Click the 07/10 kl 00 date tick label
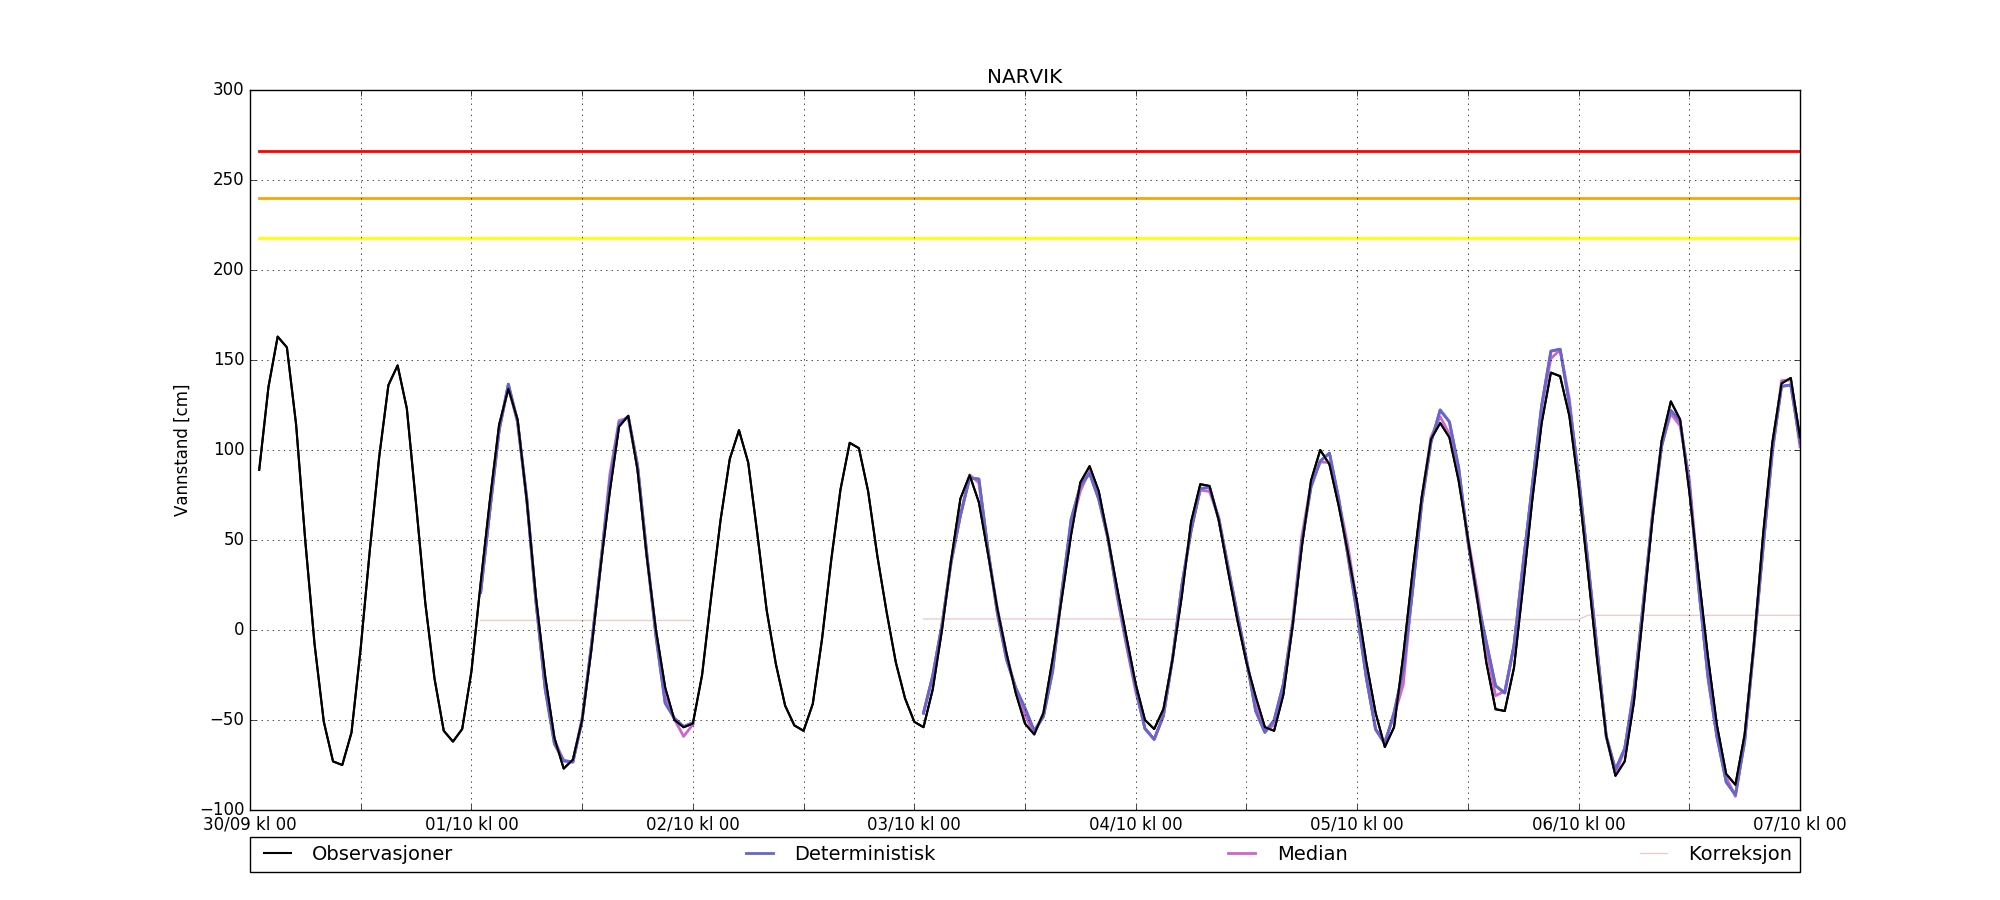Image resolution: width=2000 pixels, height=900 pixels. 1799,825
